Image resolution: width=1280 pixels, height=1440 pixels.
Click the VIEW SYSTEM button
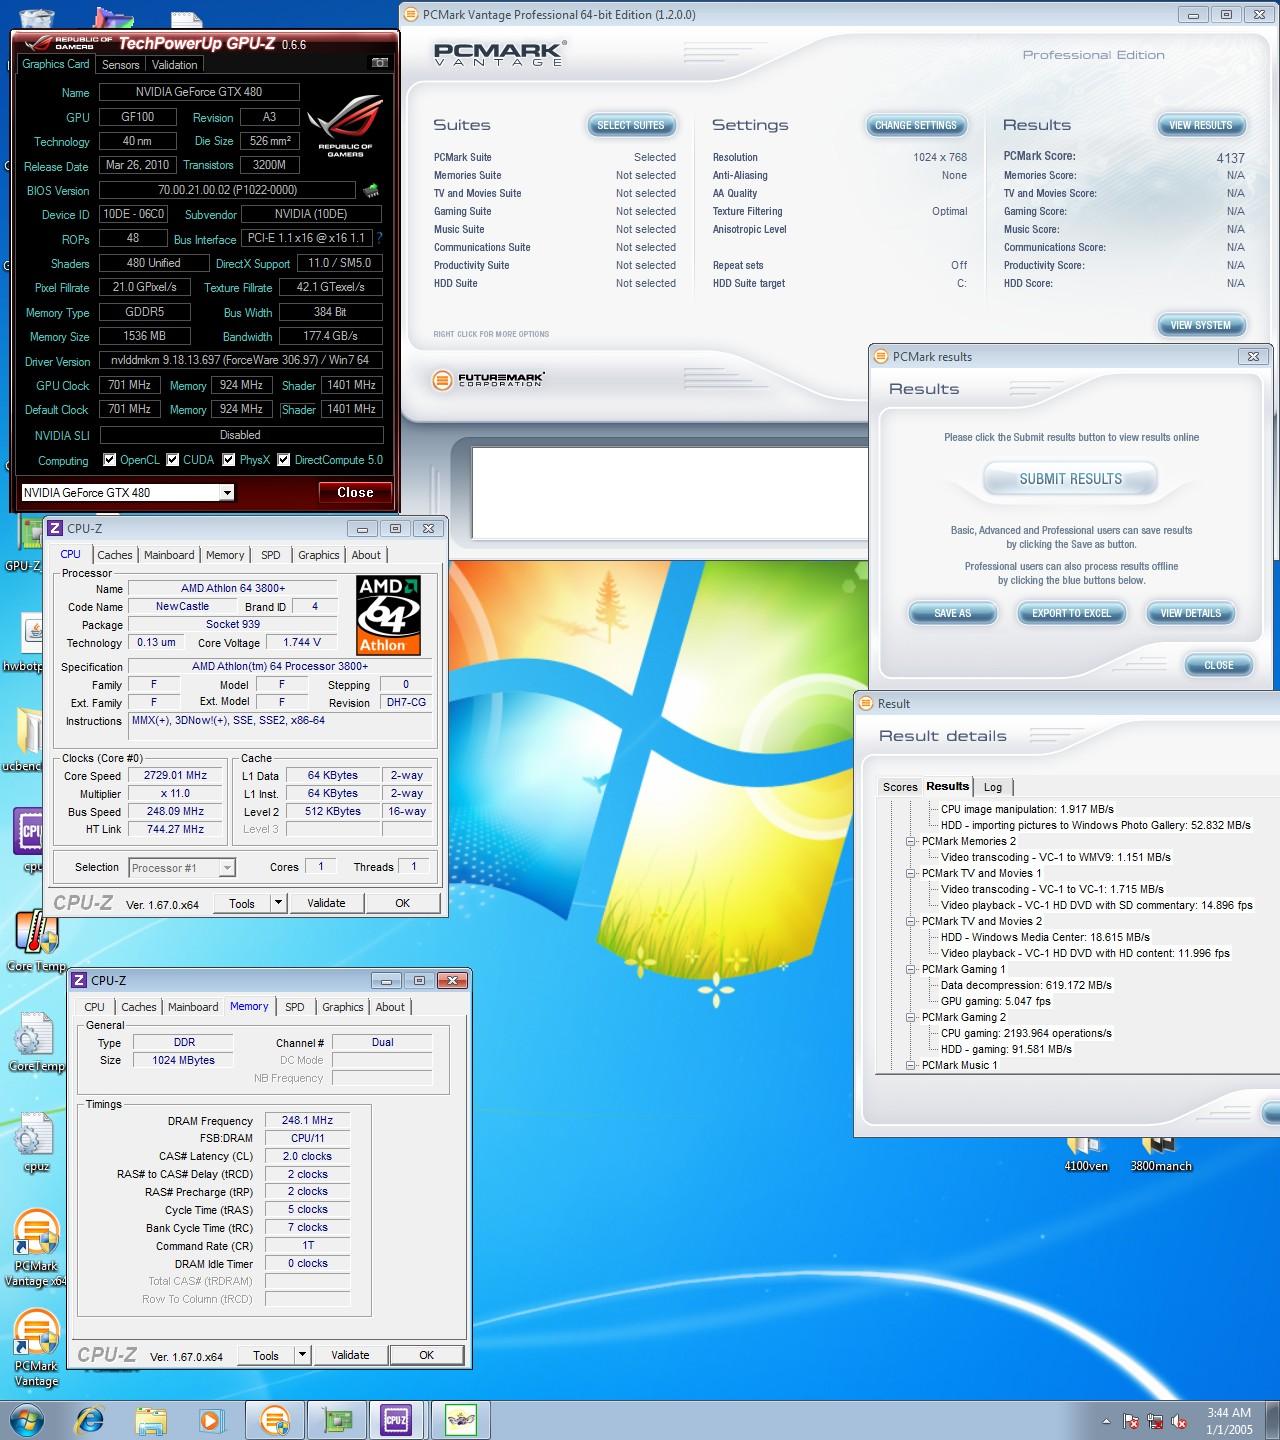pyautogui.click(x=1201, y=325)
